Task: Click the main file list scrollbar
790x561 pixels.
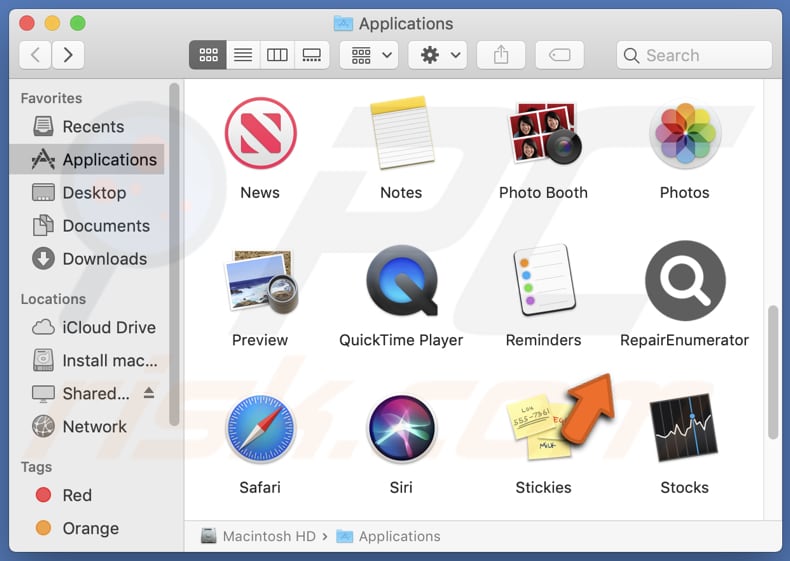Action: point(773,372)
